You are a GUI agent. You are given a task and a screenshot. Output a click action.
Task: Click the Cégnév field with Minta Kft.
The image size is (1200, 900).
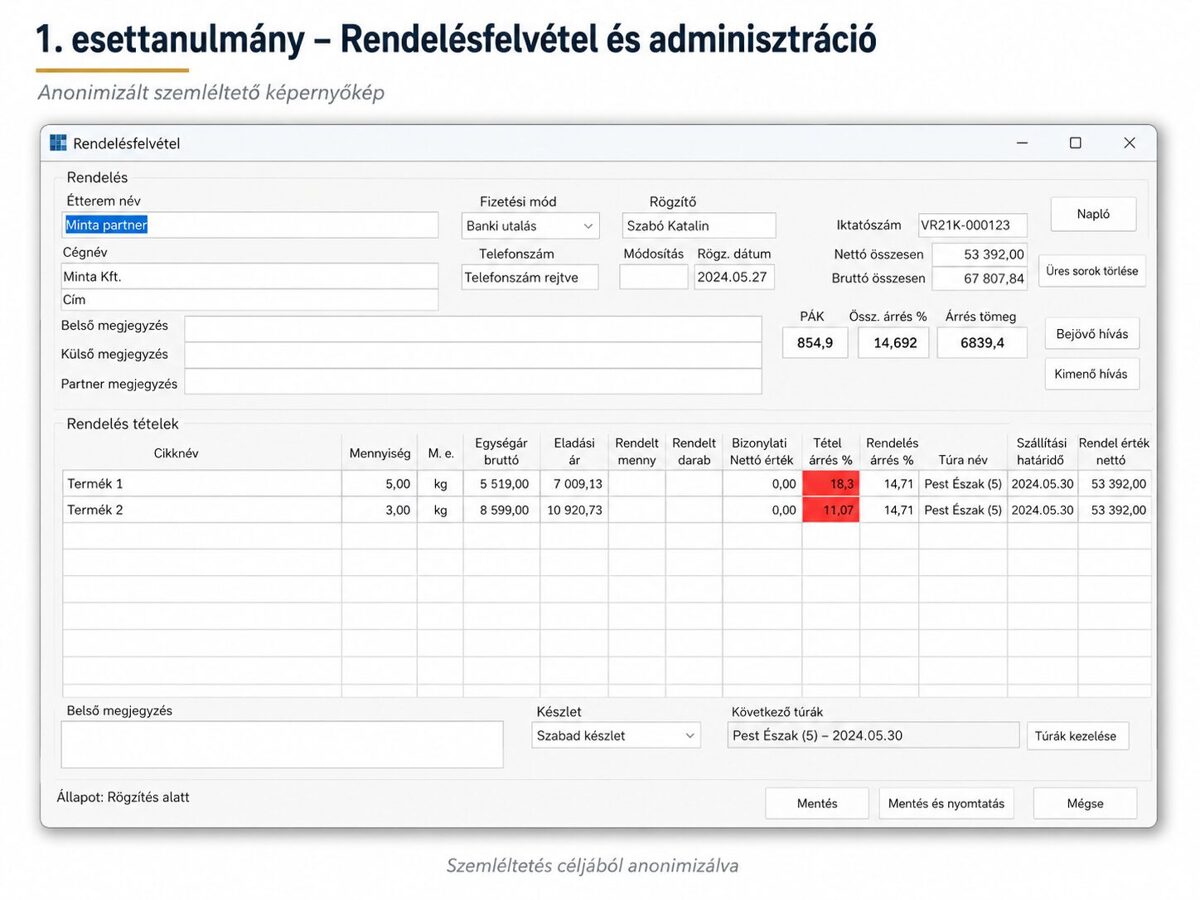(250, 276)
